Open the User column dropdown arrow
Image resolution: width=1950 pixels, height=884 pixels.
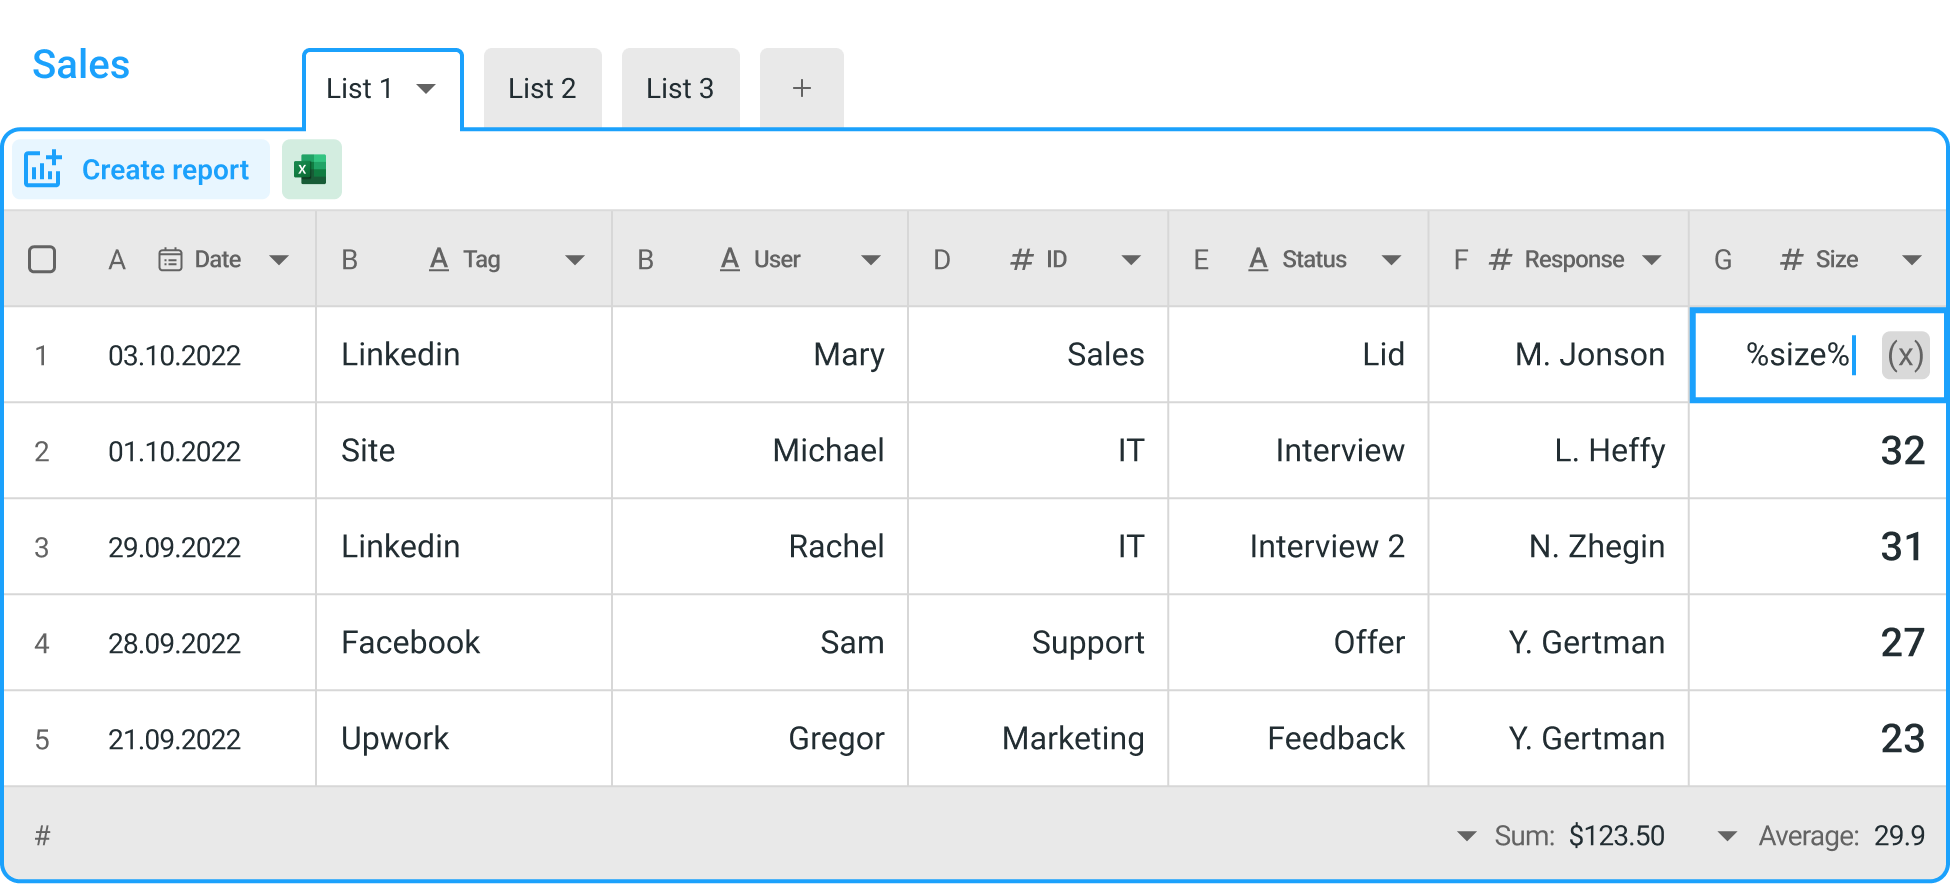871,260
